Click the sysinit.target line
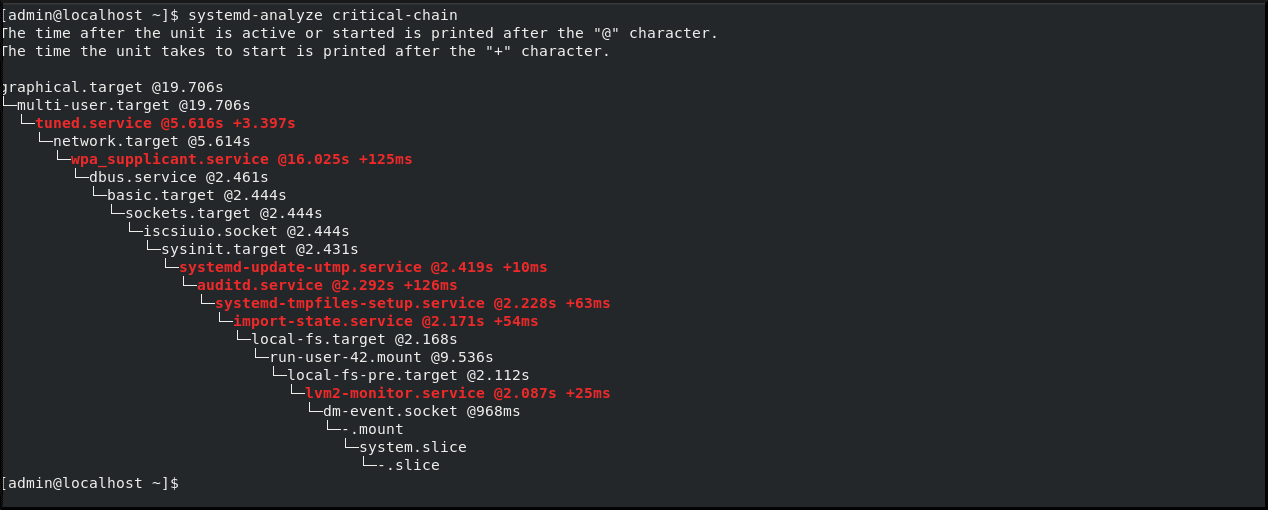 pos(259,249)
